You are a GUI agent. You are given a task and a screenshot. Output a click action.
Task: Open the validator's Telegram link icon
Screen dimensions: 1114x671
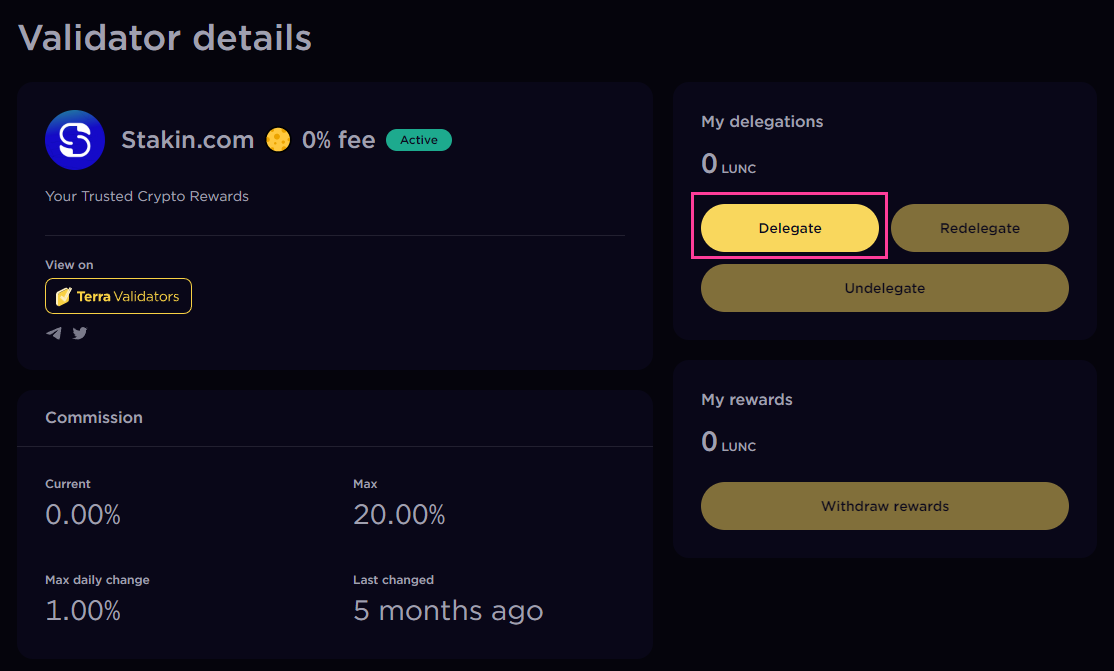pyautogui.click(x=53, y=333)
